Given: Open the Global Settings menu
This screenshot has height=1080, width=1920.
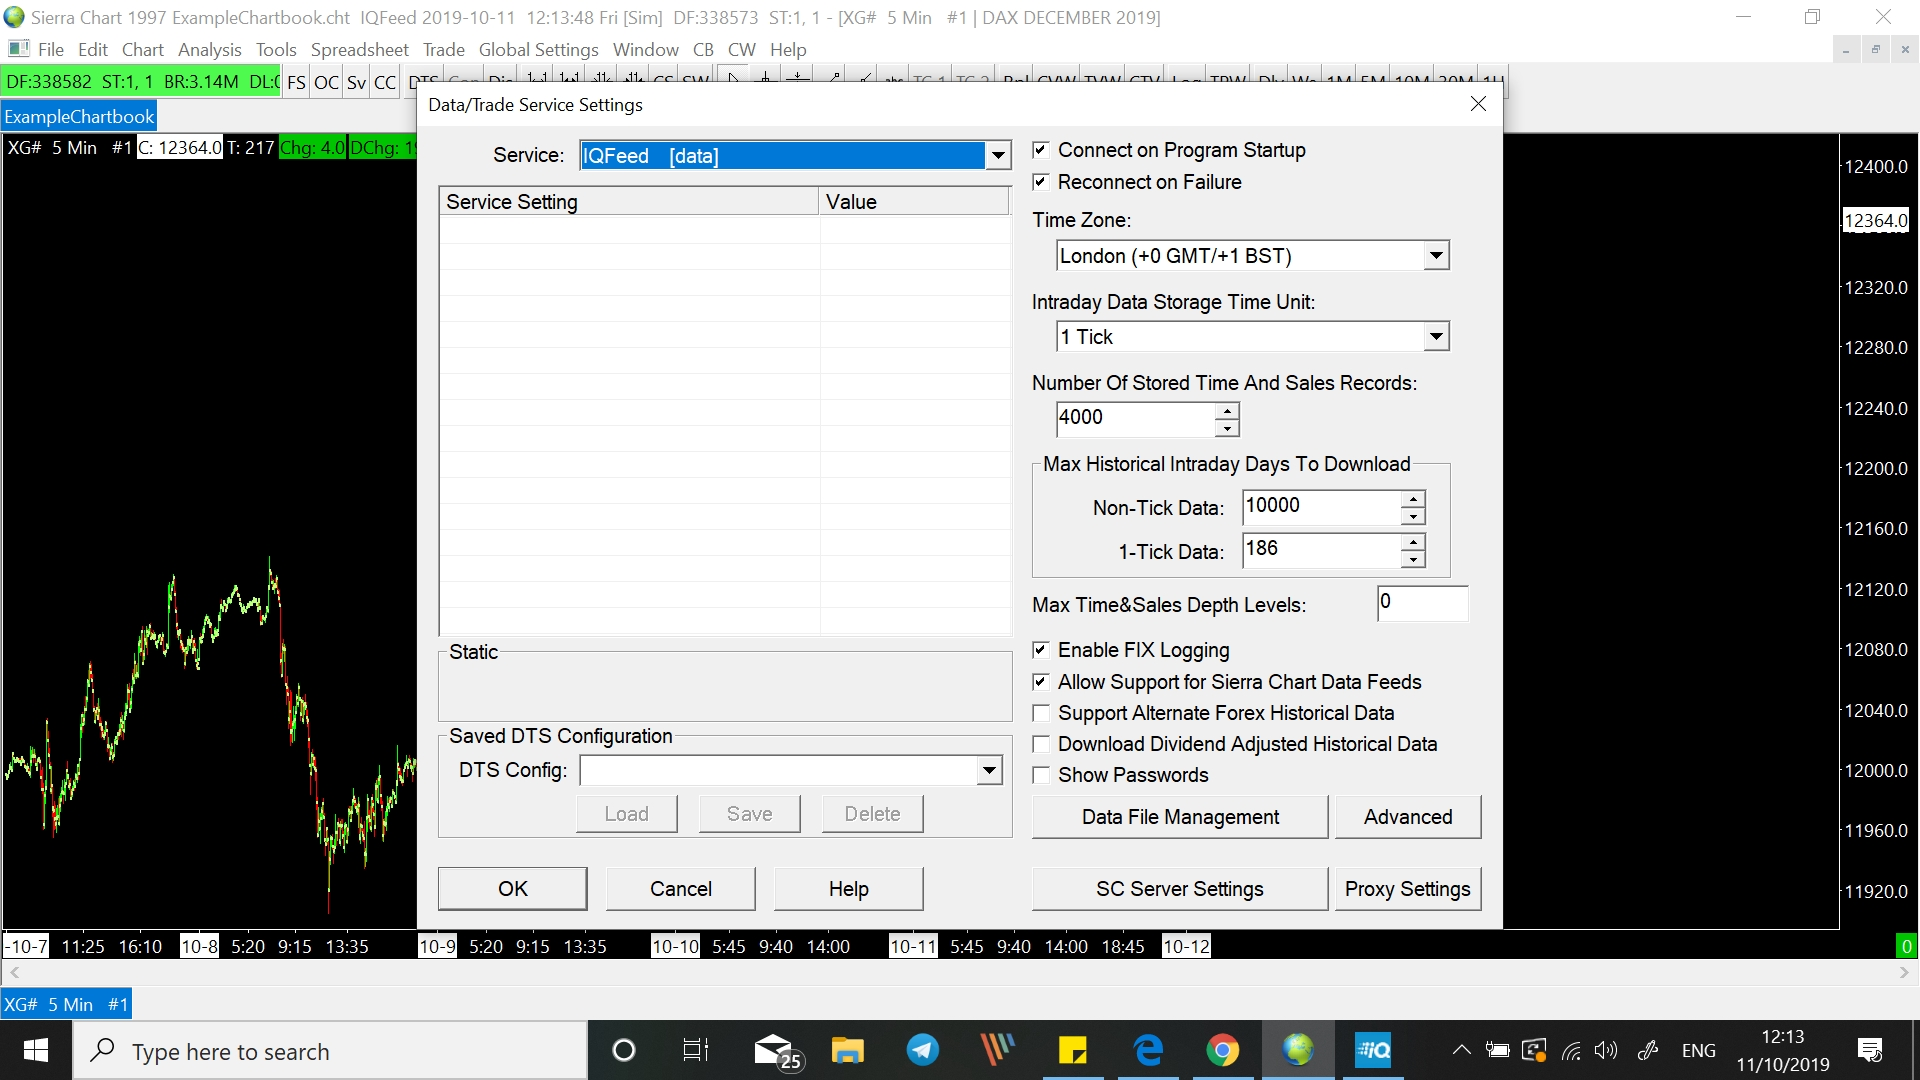Looking at the screenshot, I should click(538, 50).
